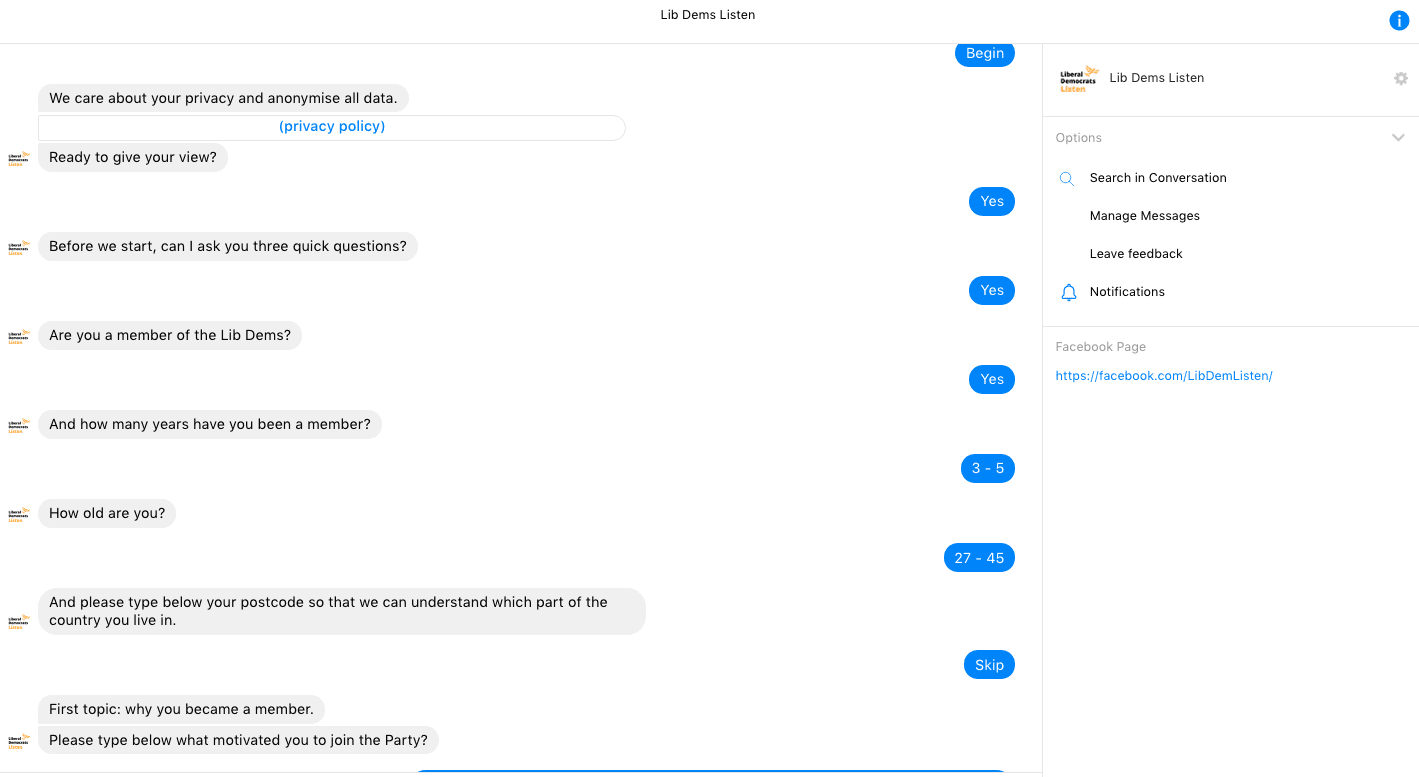Click the blue info icon in top bar
Viewport: 1419px width, 777px height.
pyautogui.click(x=1399, y=21)
